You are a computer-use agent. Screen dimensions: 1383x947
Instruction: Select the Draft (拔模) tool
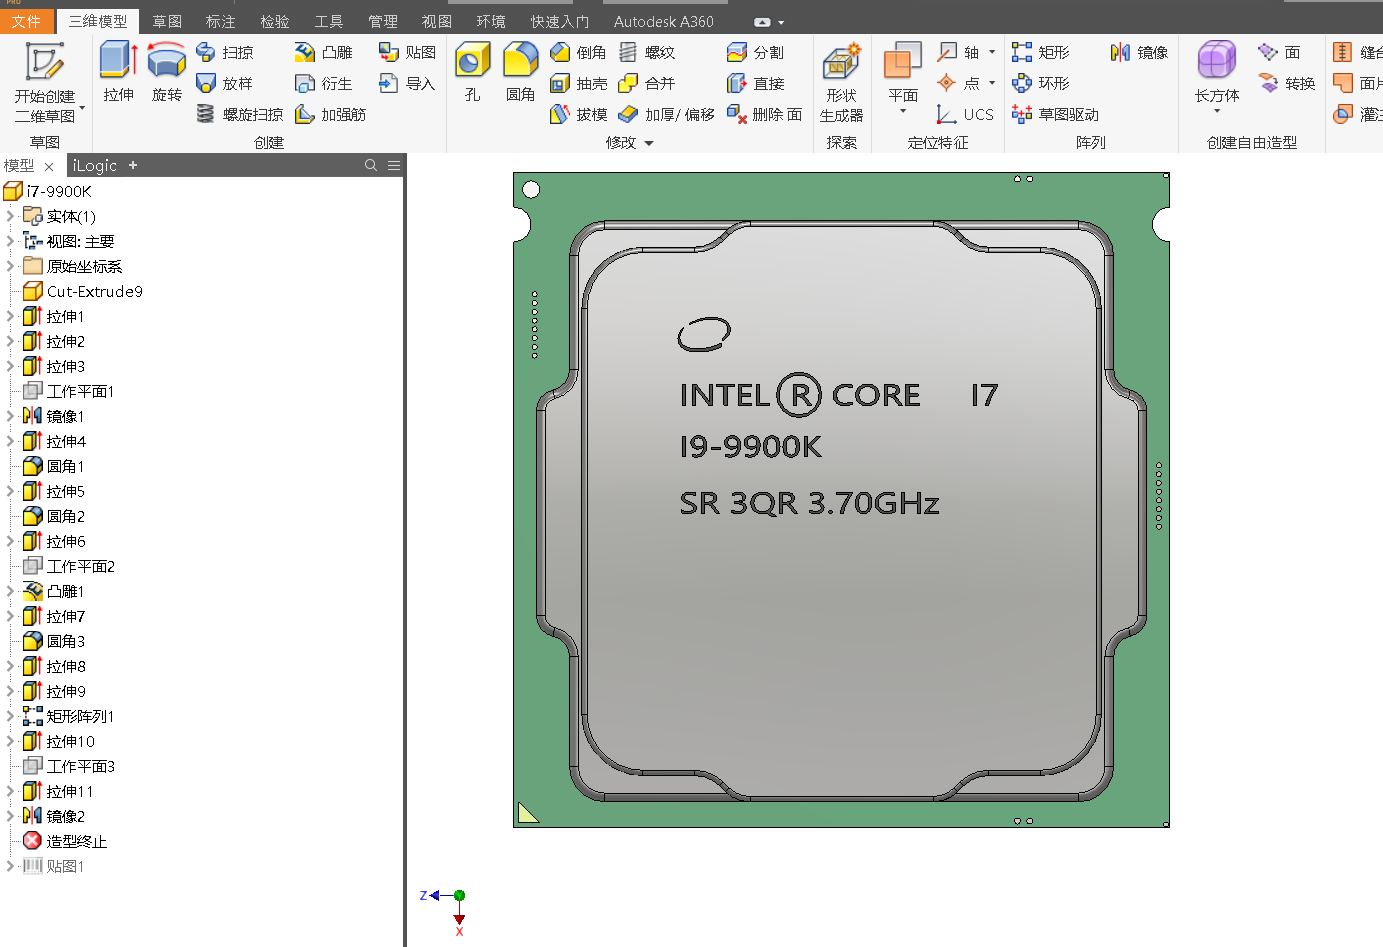(x=579, y=114)
